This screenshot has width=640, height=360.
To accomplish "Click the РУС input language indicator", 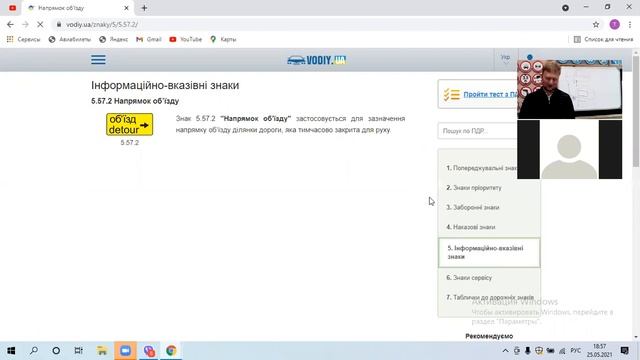I will click(576, 351).
